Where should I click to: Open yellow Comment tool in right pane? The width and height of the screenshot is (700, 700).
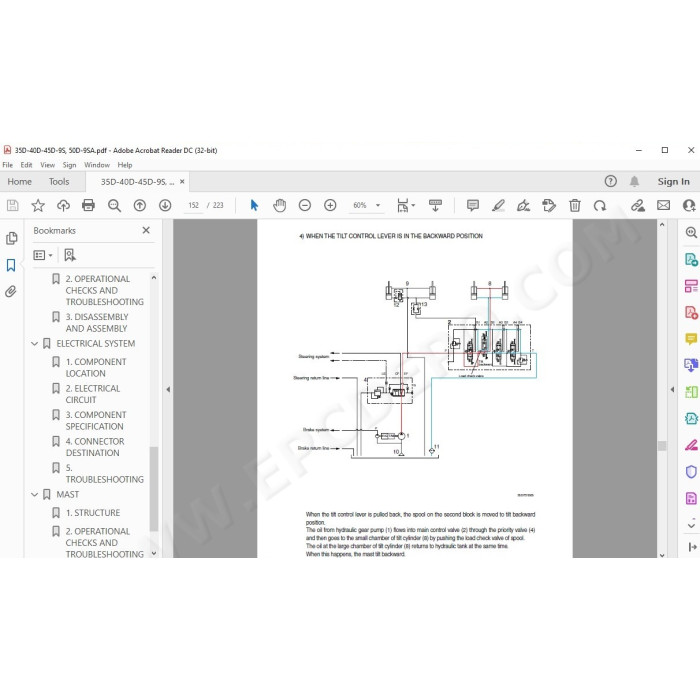click(x=691, y=339)
